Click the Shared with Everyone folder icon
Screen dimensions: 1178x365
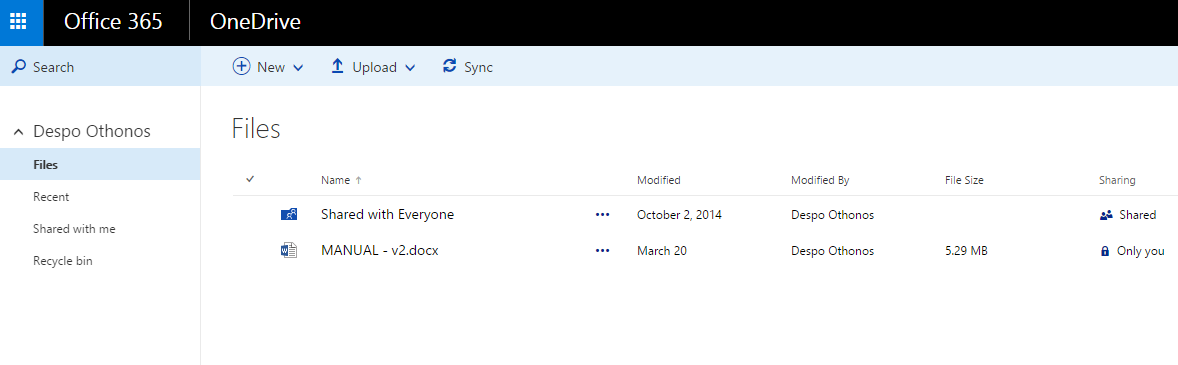click(289, 215)
